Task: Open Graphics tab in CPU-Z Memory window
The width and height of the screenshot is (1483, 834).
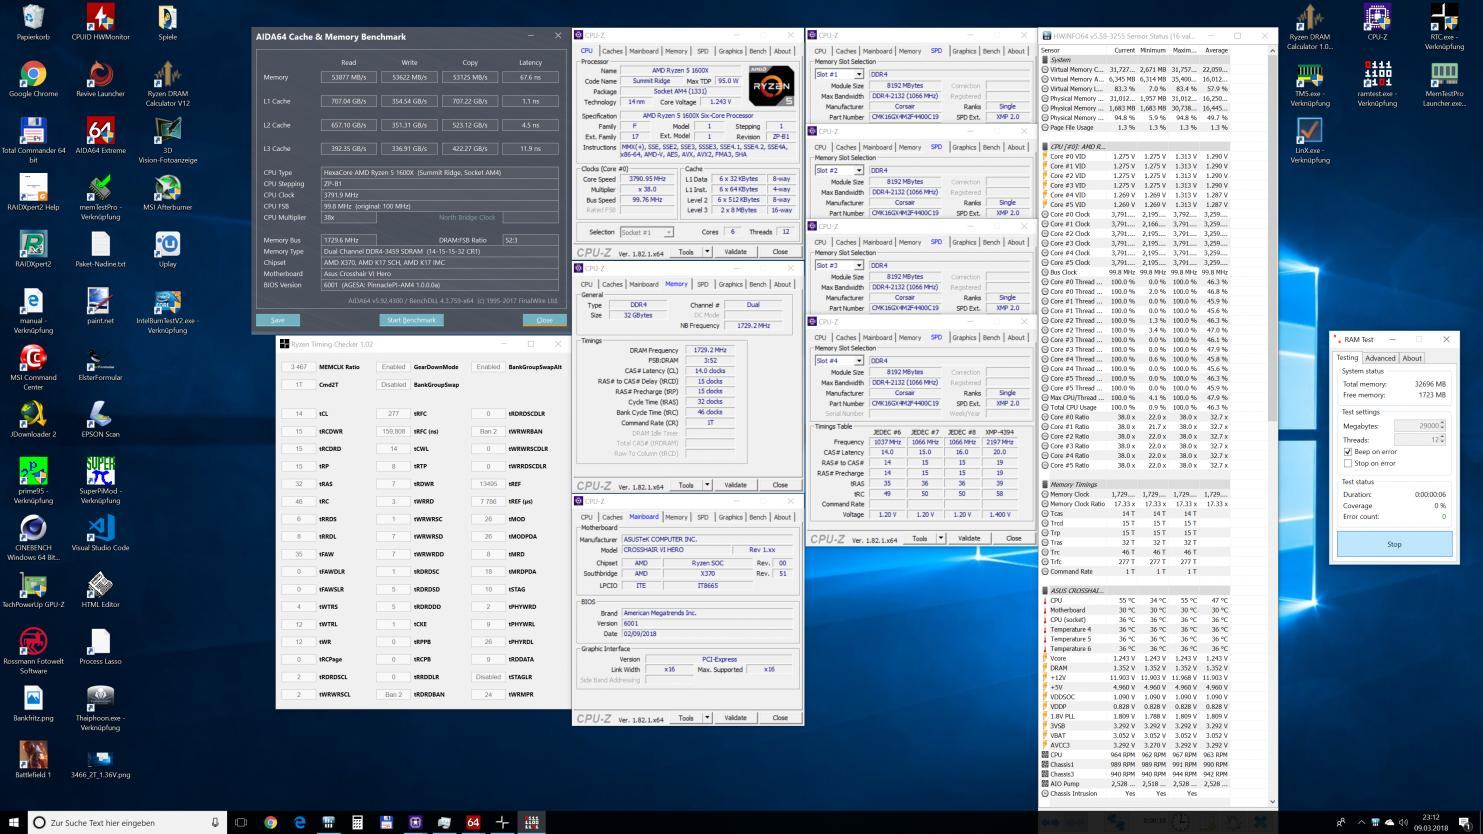Action: (x=730, y=284)
